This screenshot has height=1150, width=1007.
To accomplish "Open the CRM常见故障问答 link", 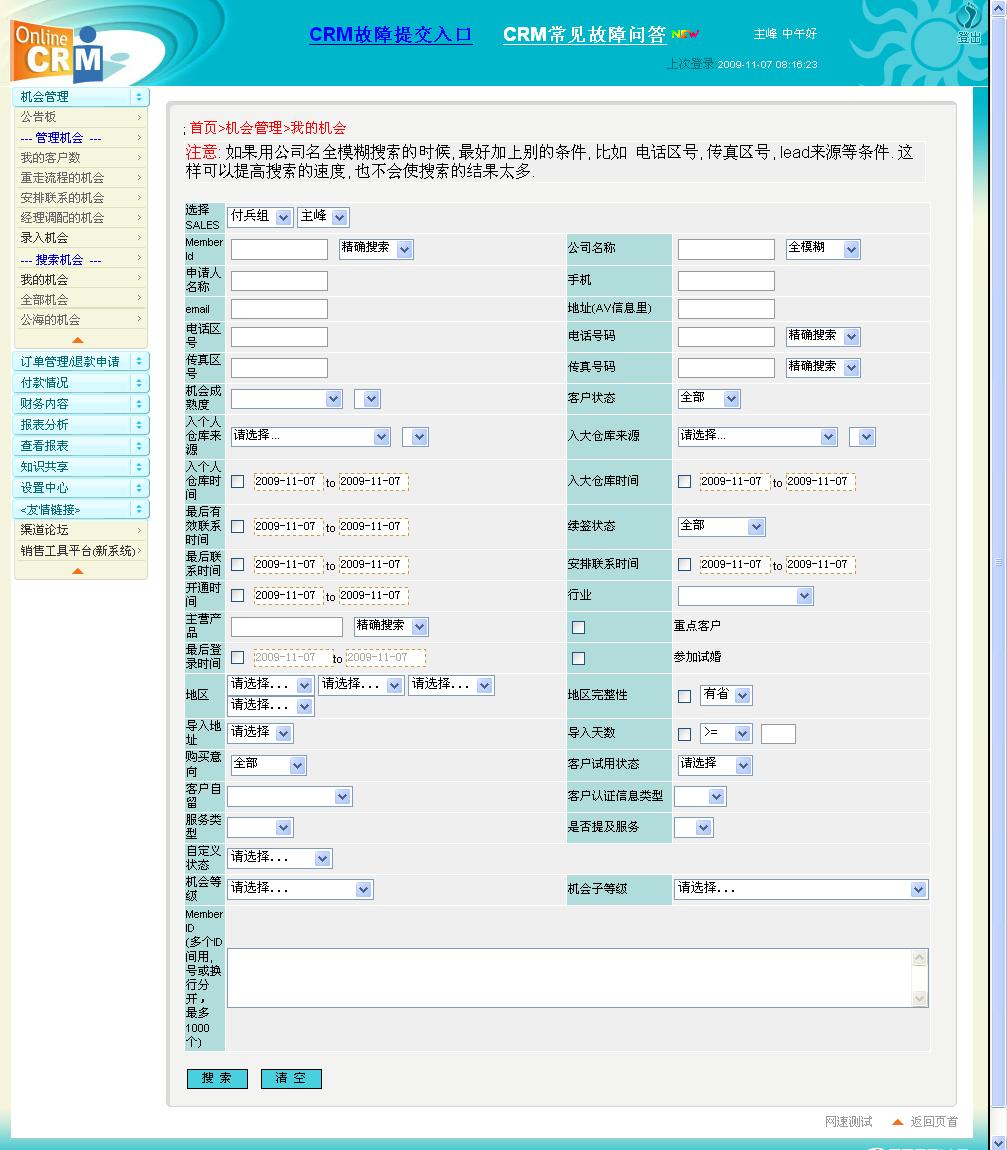I will click(585, 34).
